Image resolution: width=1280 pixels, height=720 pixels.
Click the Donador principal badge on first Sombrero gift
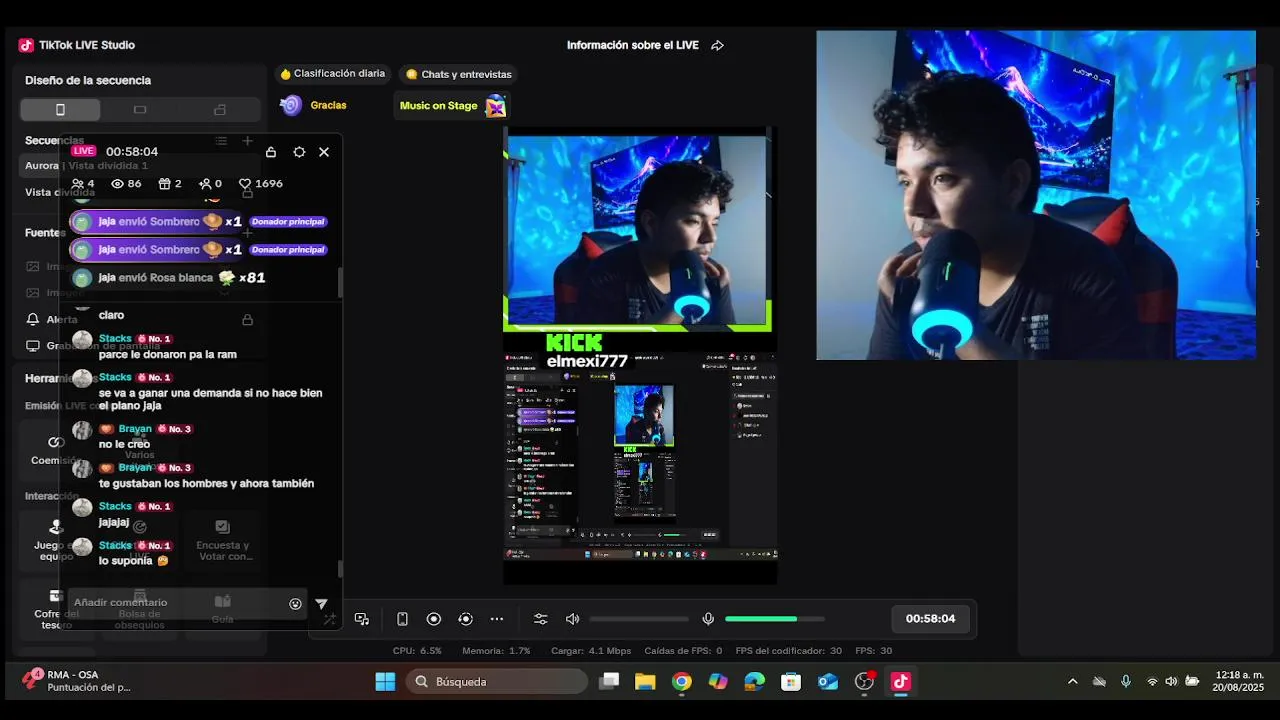pyautogui.click(x=288, y=222)
